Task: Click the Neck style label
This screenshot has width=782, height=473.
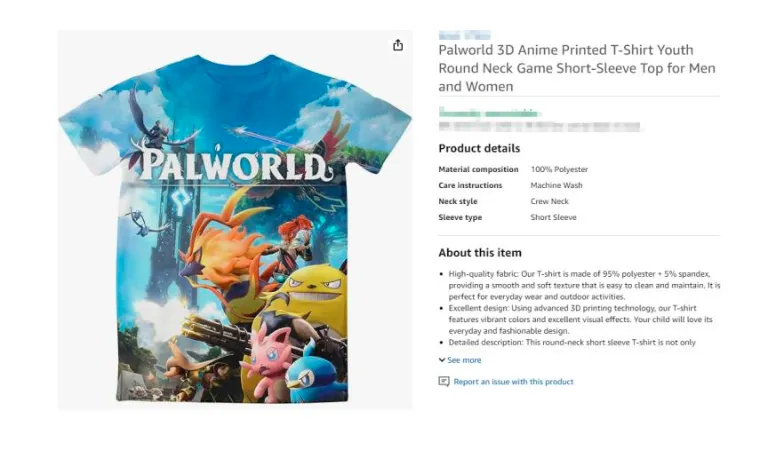Action: click(x=458, y=201)
